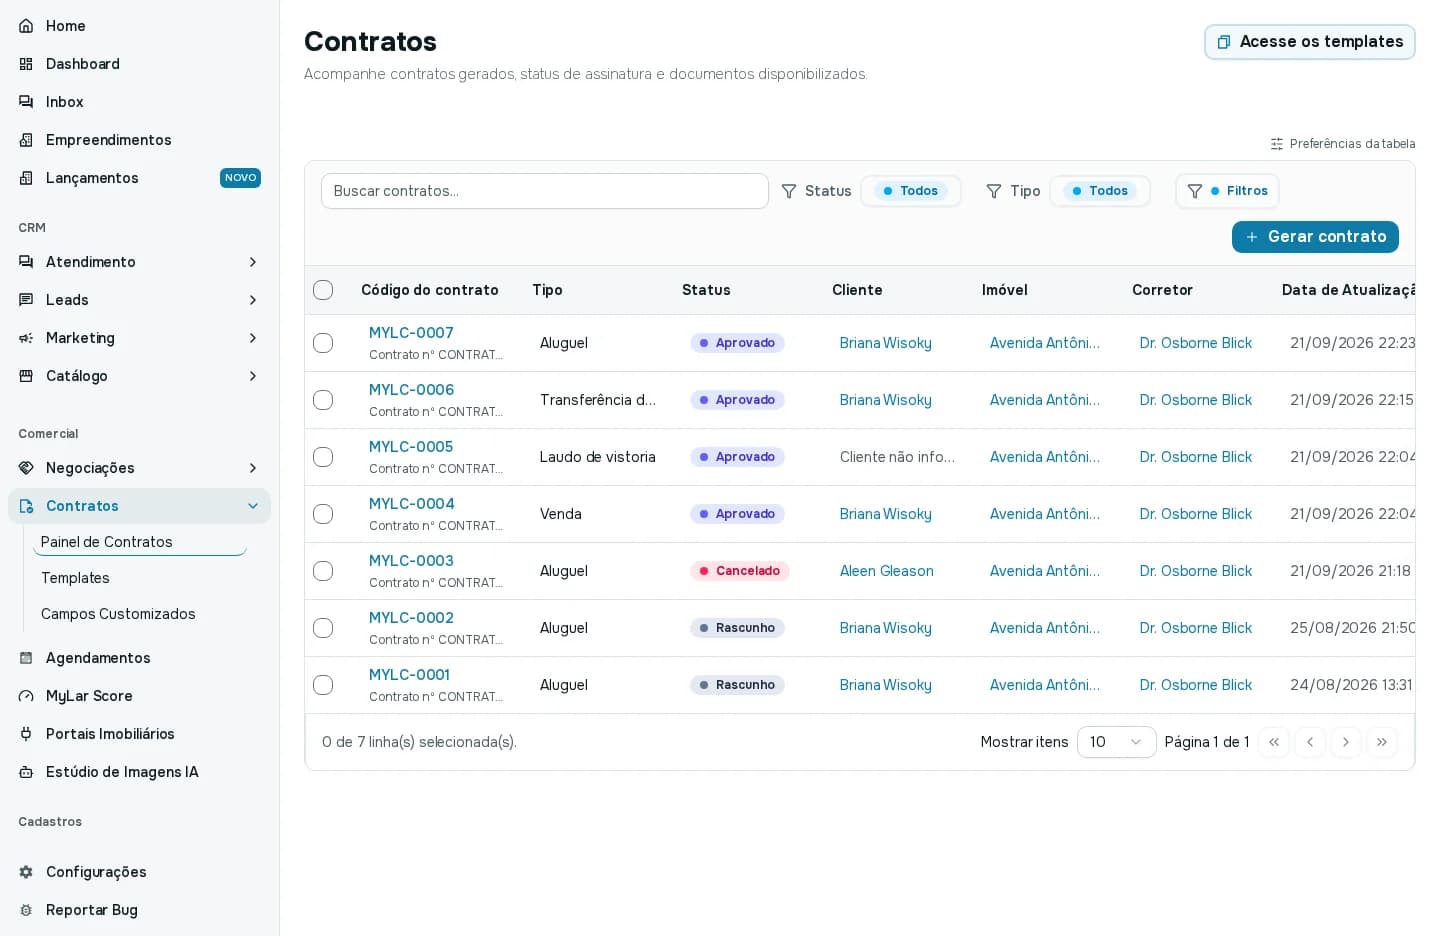Click Acesse os templates button
Viewport: 1440px width, 936px height.
(1310, 42)
